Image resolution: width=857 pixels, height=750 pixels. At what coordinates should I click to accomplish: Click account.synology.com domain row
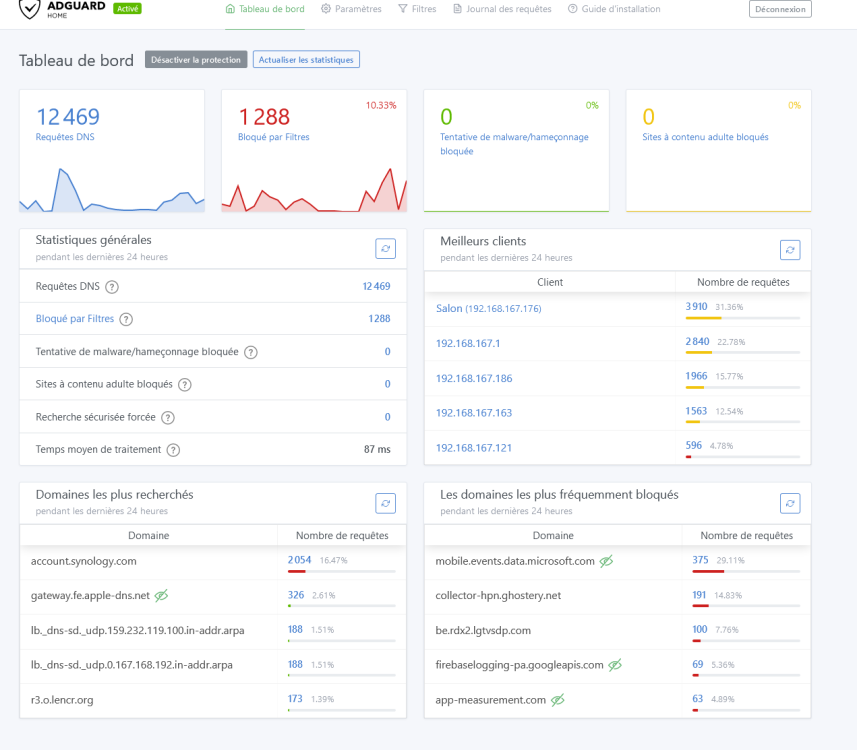(x=213, y=562)
